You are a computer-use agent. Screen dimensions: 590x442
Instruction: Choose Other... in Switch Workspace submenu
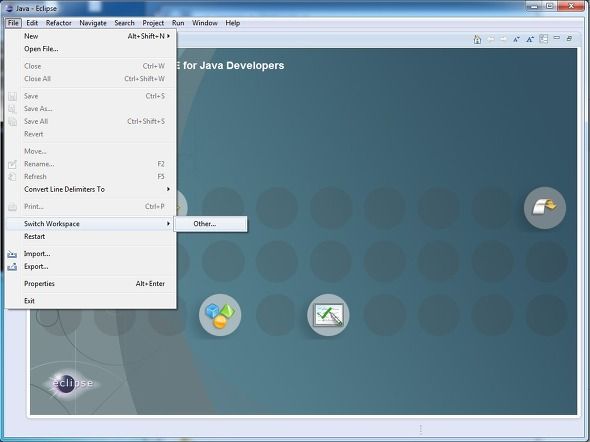pyautogui.click(x=210, y=224)
